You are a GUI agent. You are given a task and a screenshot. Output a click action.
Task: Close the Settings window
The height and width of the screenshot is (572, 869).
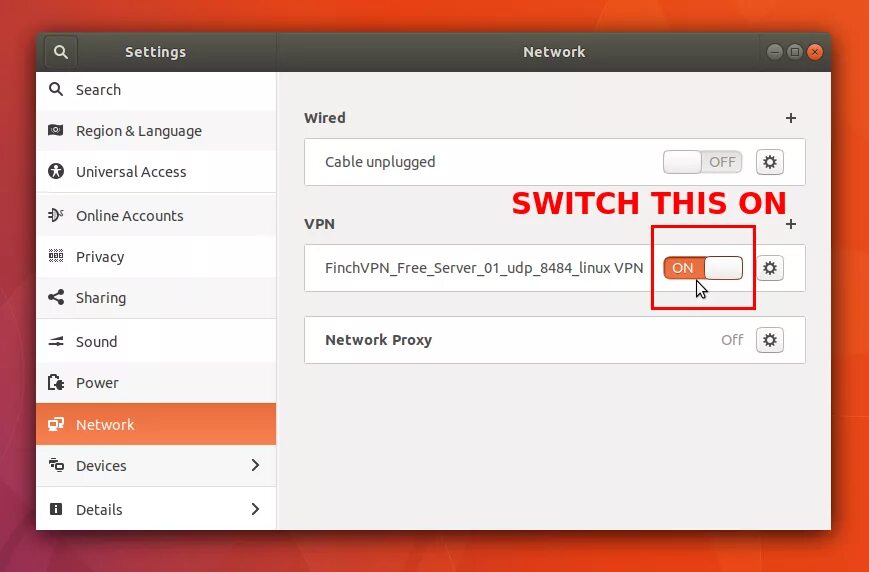[814, 52]
